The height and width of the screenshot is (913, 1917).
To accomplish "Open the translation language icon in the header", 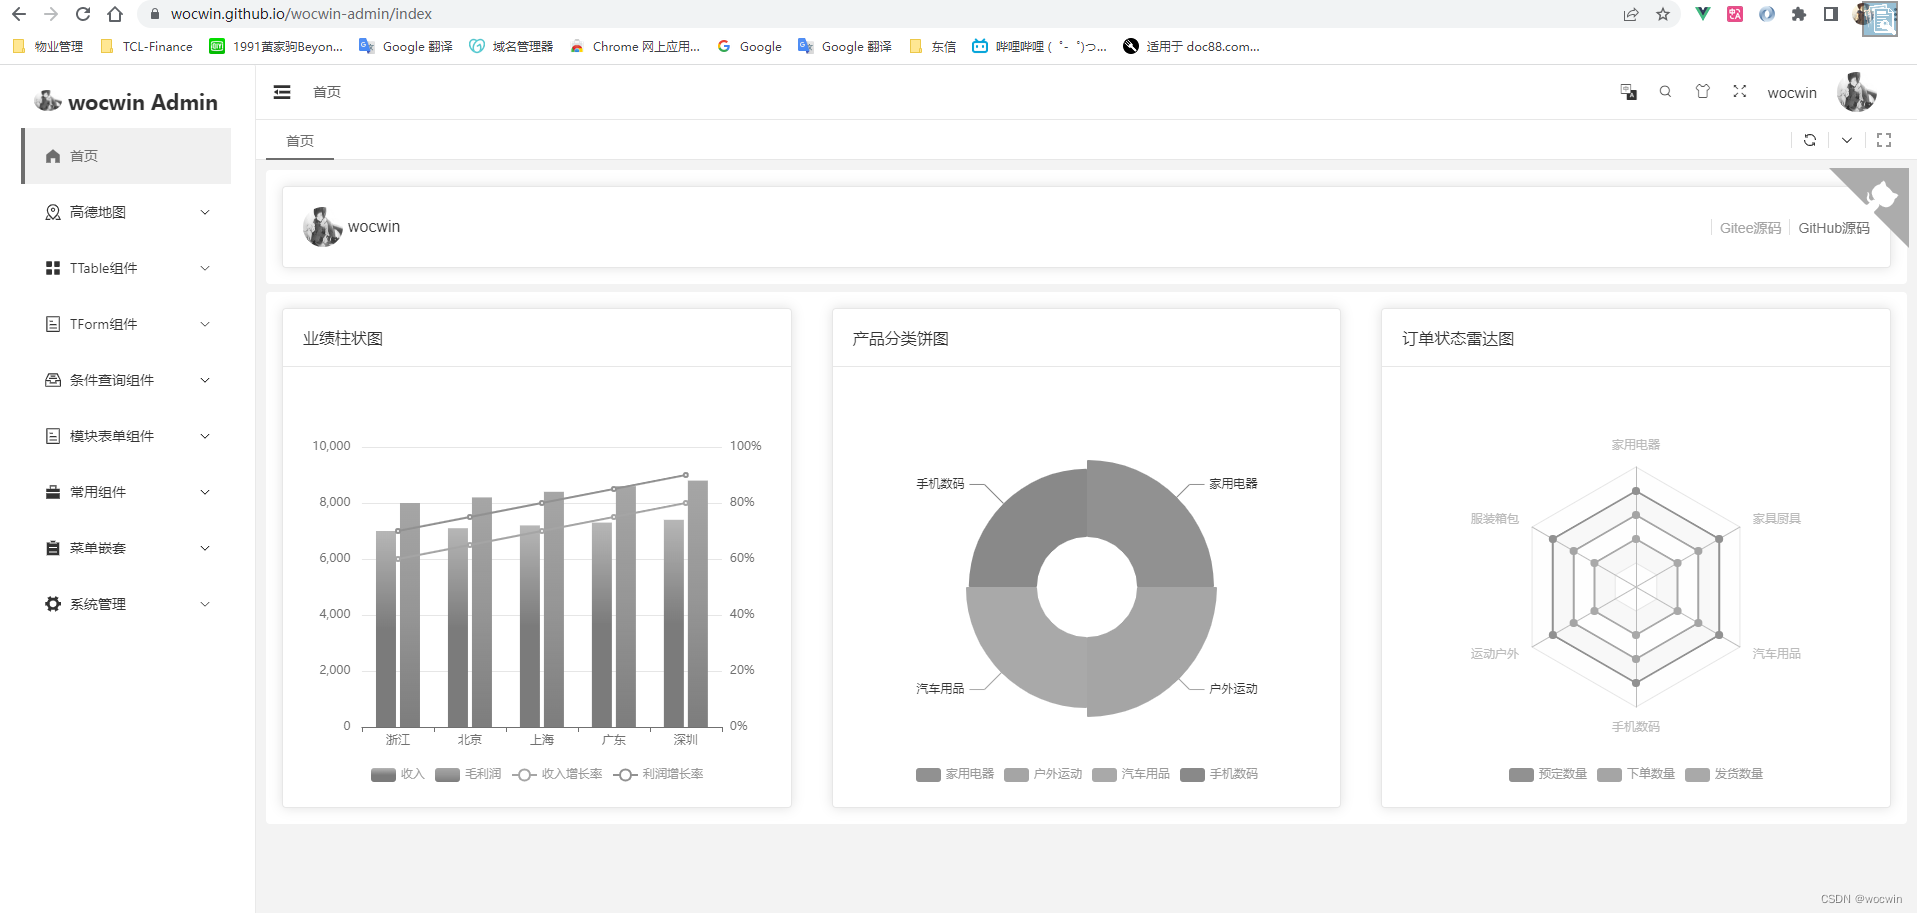I will click(x=1628, y=92).
